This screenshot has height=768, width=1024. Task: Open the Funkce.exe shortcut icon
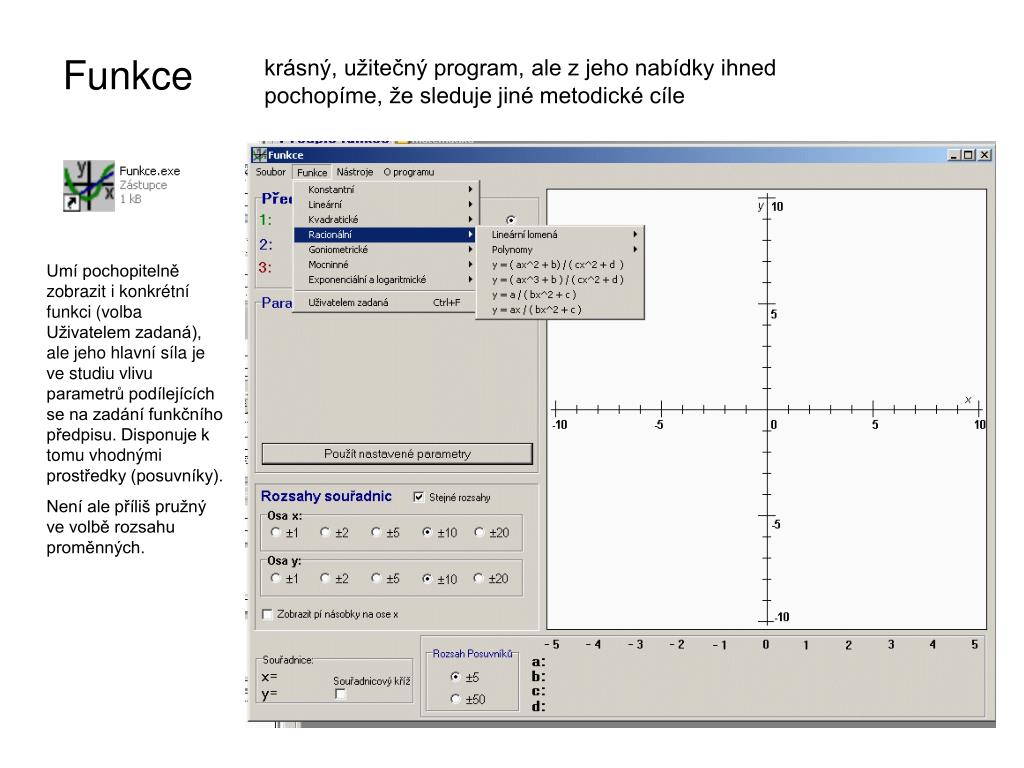[89, 185]
